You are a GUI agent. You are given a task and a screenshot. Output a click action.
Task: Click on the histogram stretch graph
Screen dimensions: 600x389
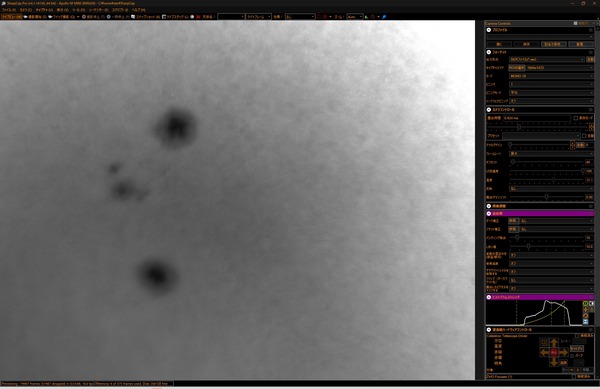(534, 313)
